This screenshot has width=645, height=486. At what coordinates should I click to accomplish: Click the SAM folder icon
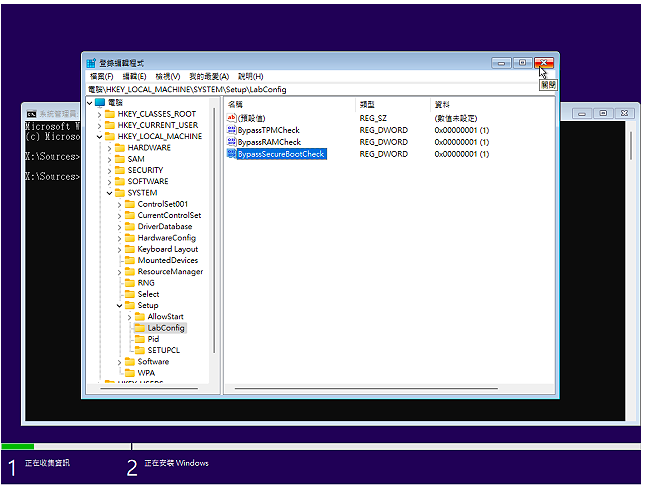point(120,159)
